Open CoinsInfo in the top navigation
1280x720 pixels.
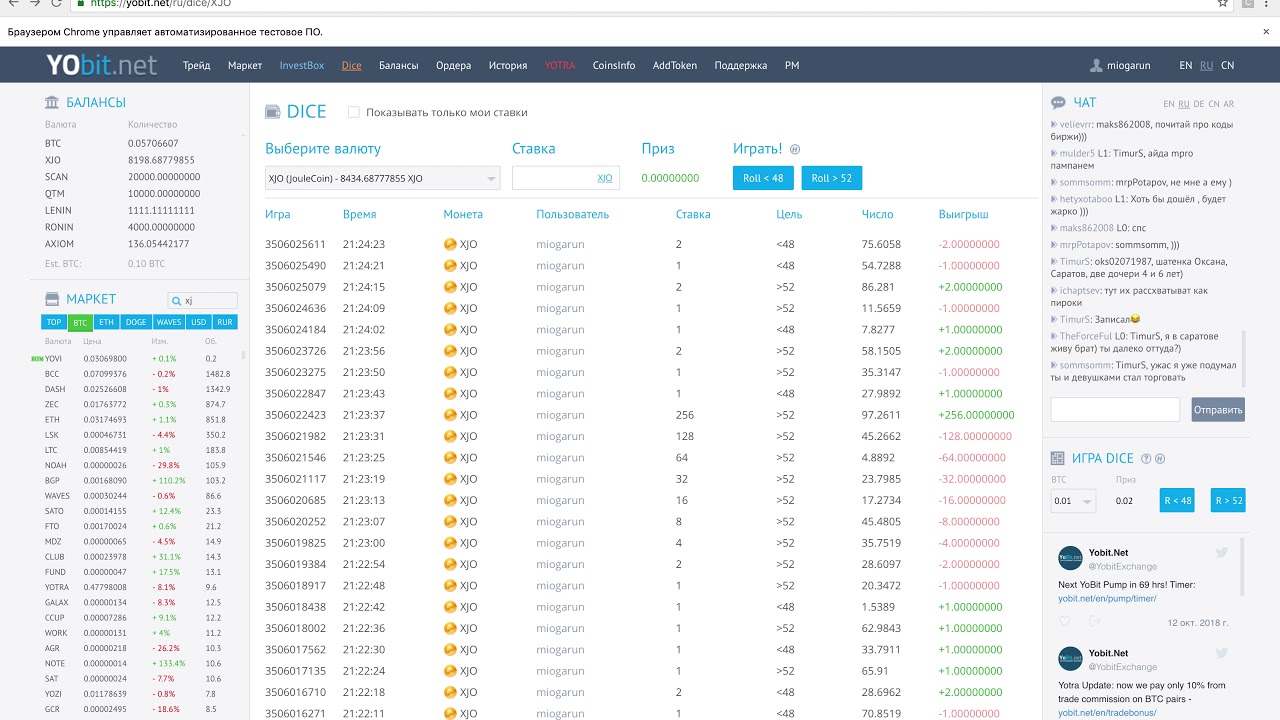(x=614, y=66)
